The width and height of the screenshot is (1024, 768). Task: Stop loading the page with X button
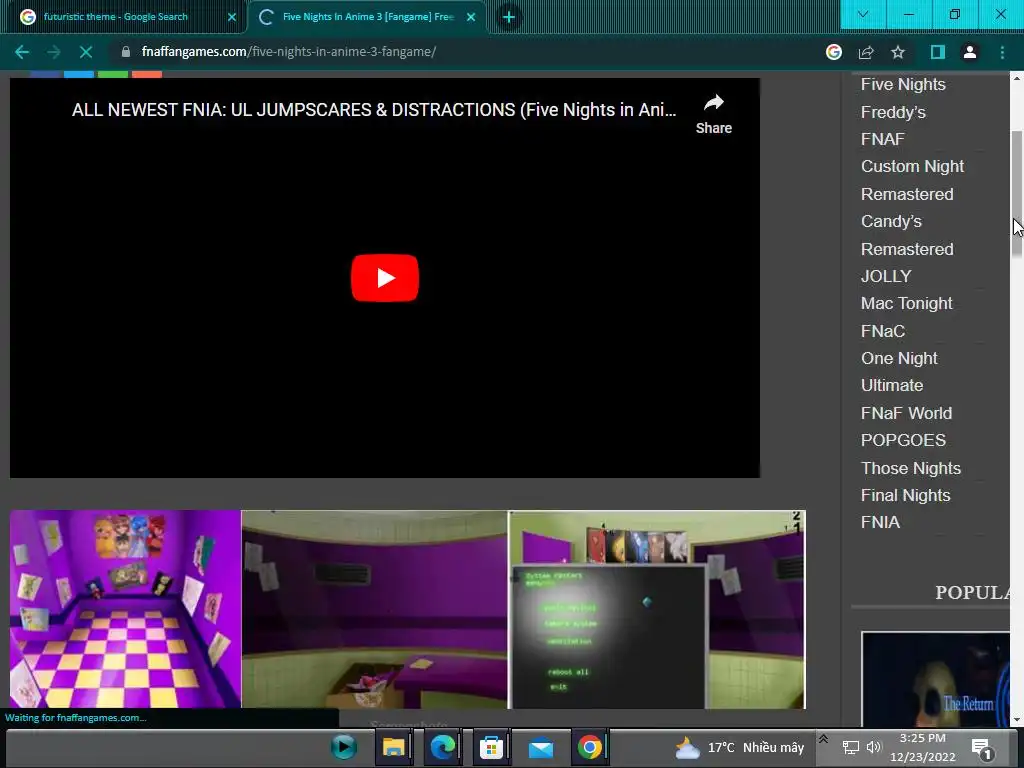coord(86,52)
